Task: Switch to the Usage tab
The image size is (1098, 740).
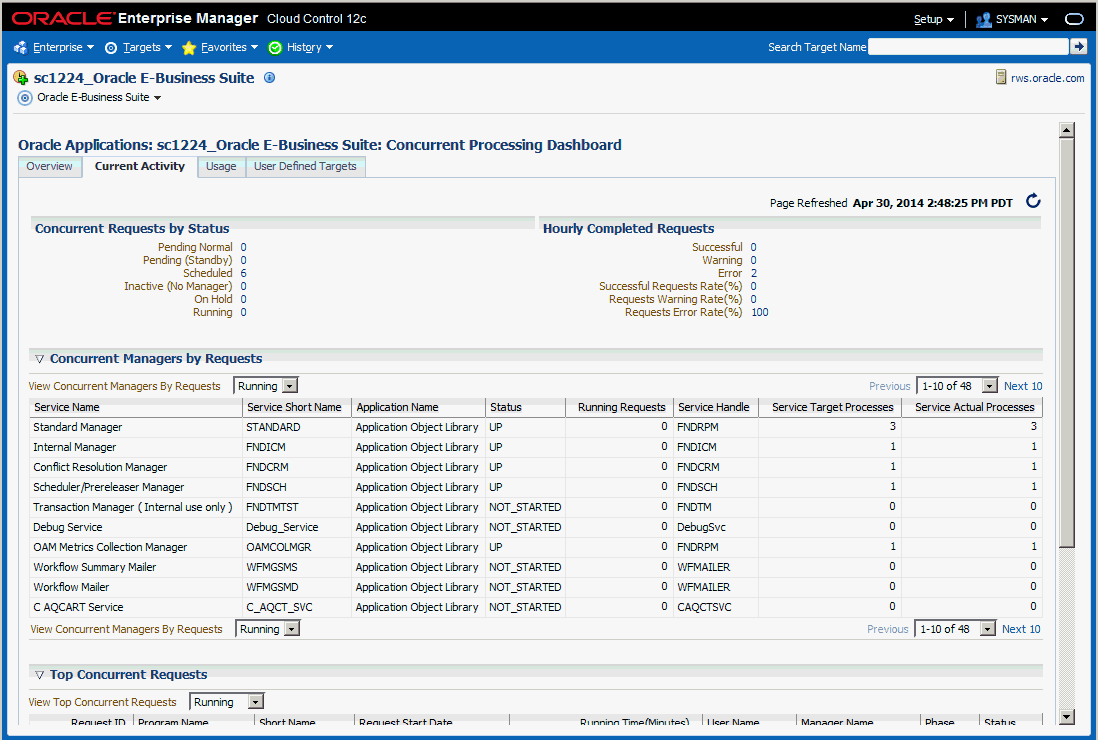Action: tap(221, 167)
